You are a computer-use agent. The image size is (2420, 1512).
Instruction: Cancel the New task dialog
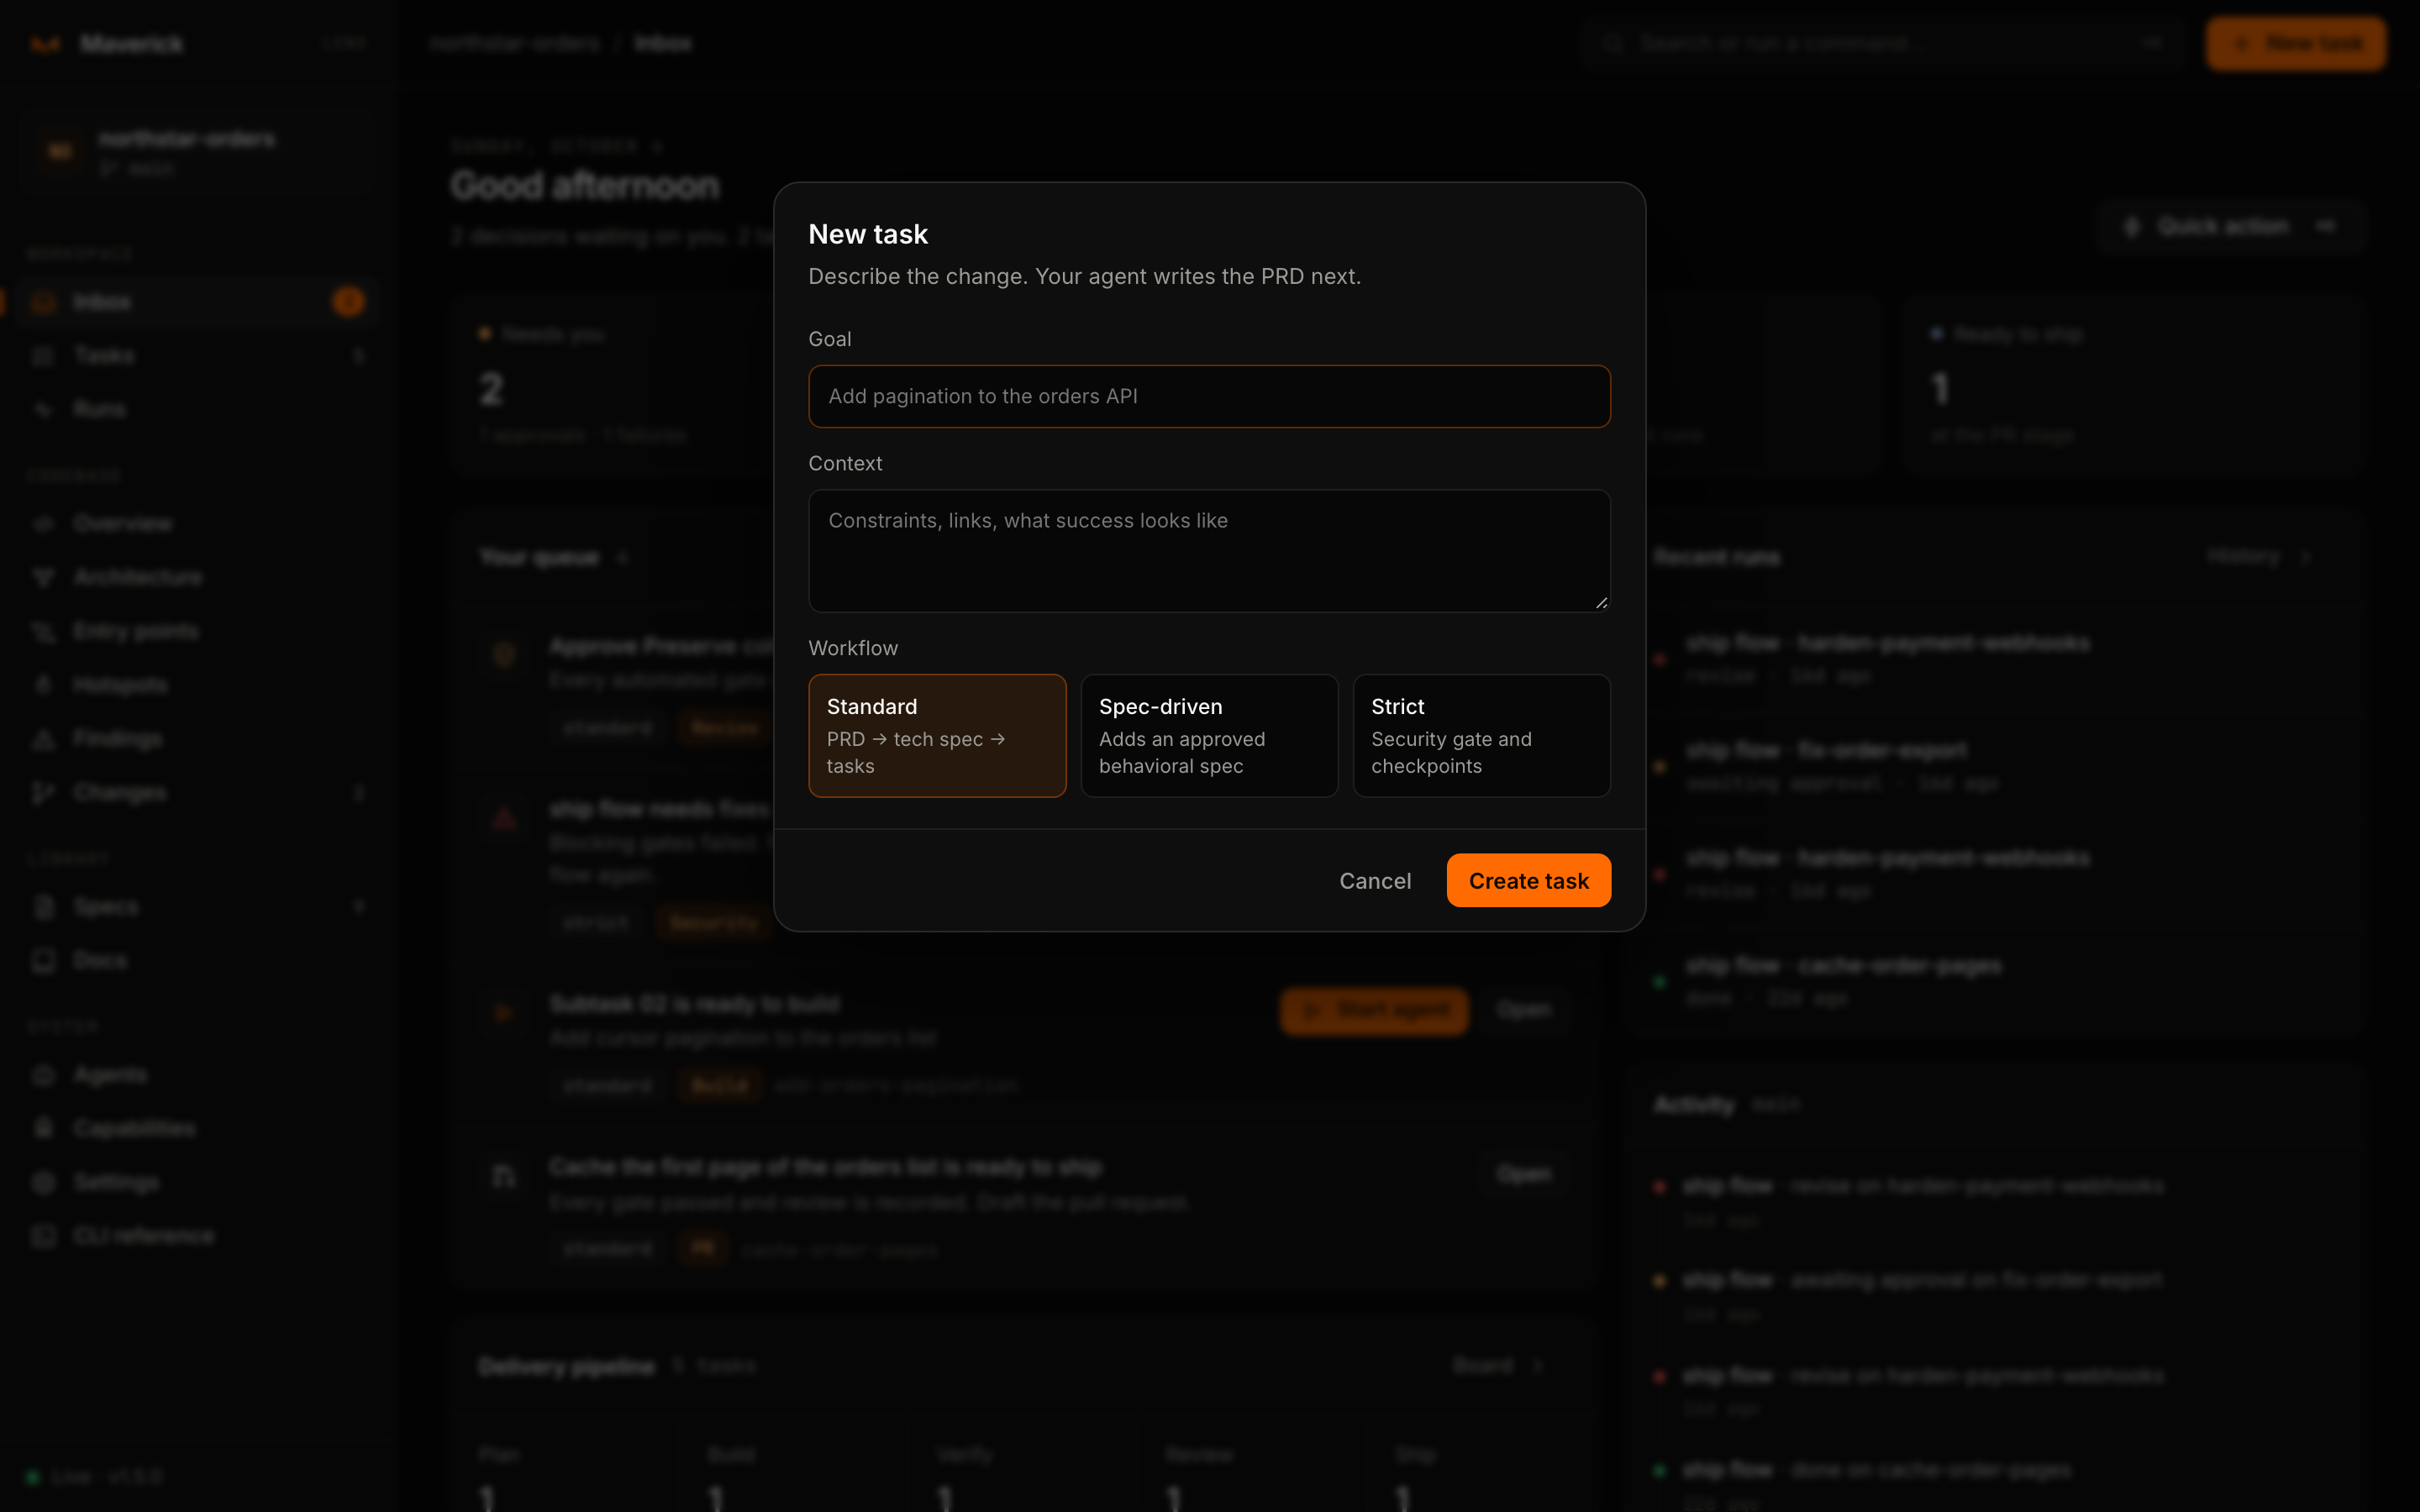(x=1375, y=881)
